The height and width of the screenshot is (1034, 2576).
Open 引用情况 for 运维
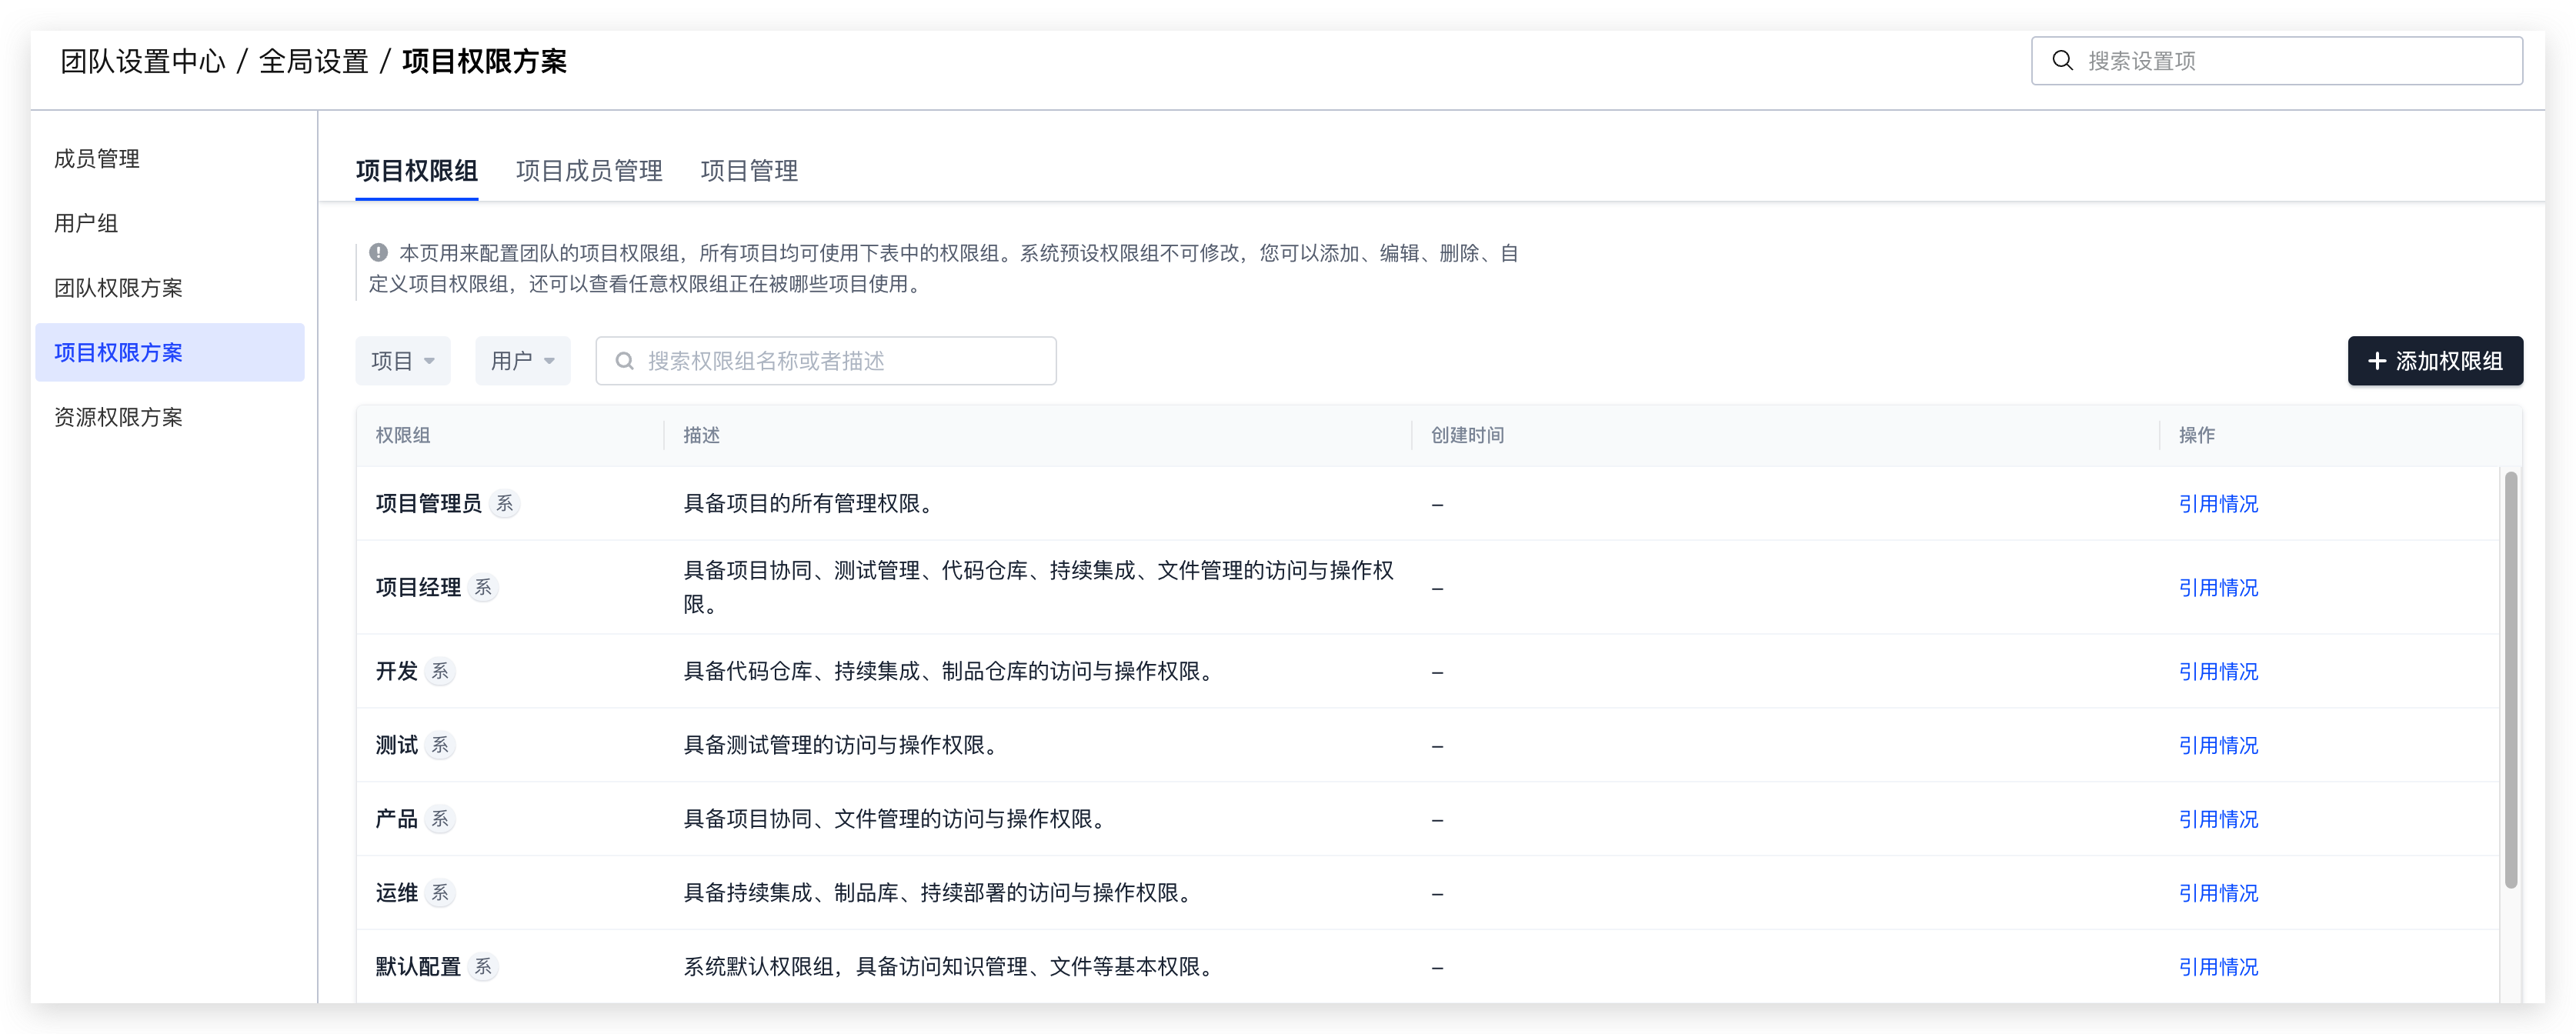[x=2218, y=894]
